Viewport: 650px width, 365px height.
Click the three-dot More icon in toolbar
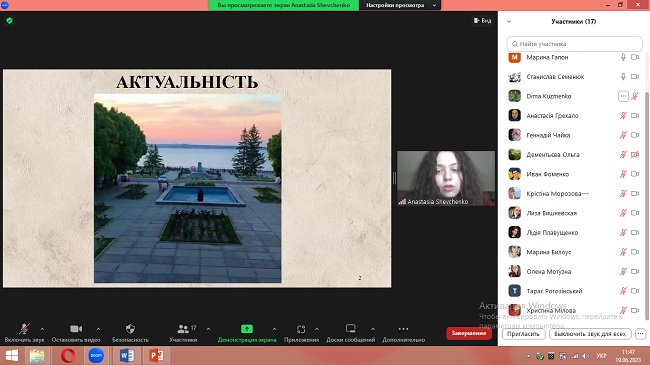tap(403, 329)
